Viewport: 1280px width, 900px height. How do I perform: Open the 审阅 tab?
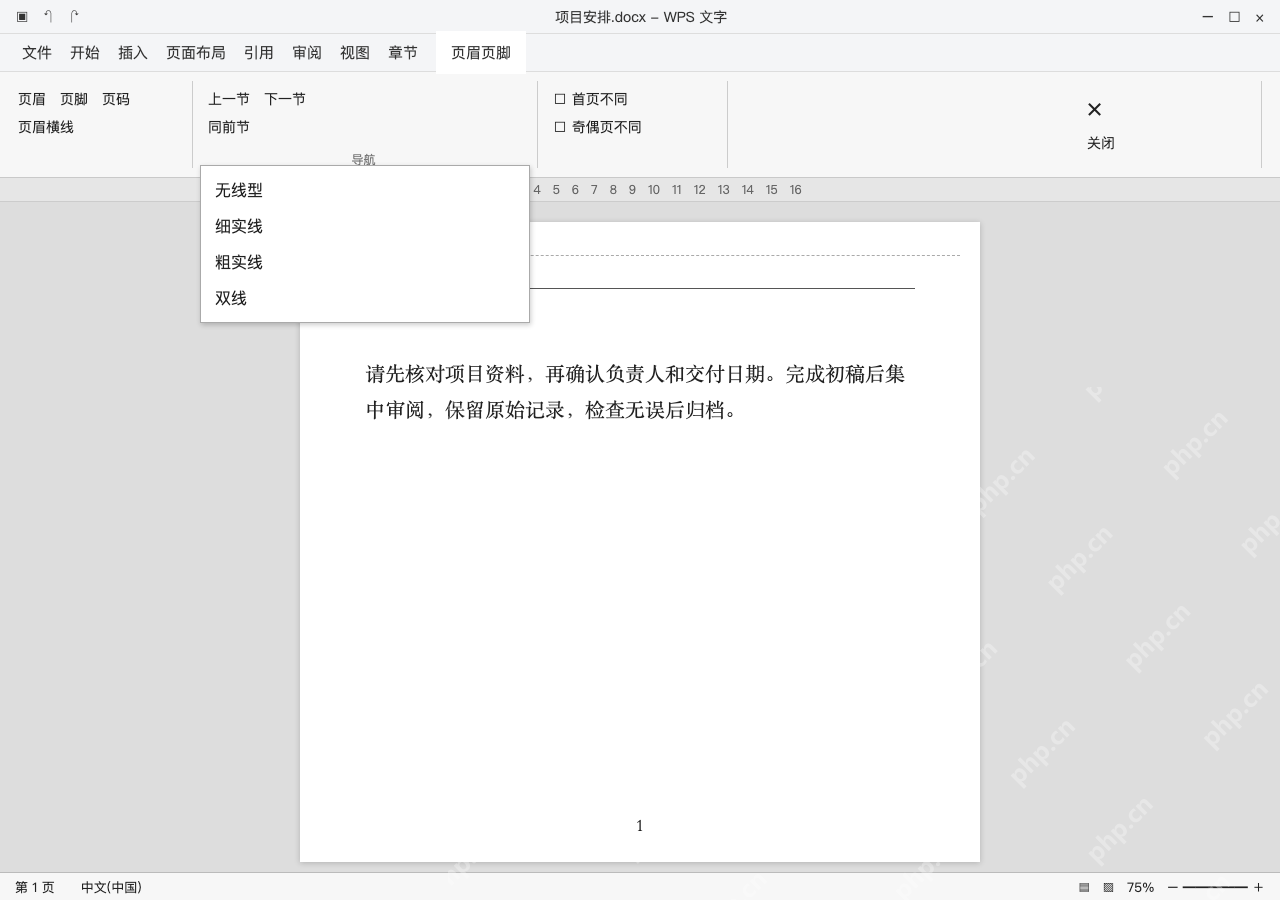coord(307,53)
